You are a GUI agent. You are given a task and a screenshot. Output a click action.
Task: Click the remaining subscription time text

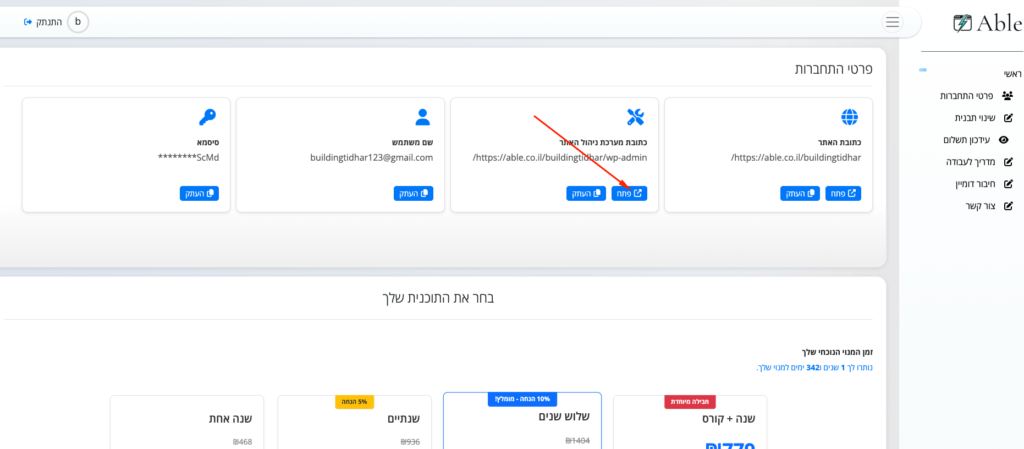pos(814,367)
